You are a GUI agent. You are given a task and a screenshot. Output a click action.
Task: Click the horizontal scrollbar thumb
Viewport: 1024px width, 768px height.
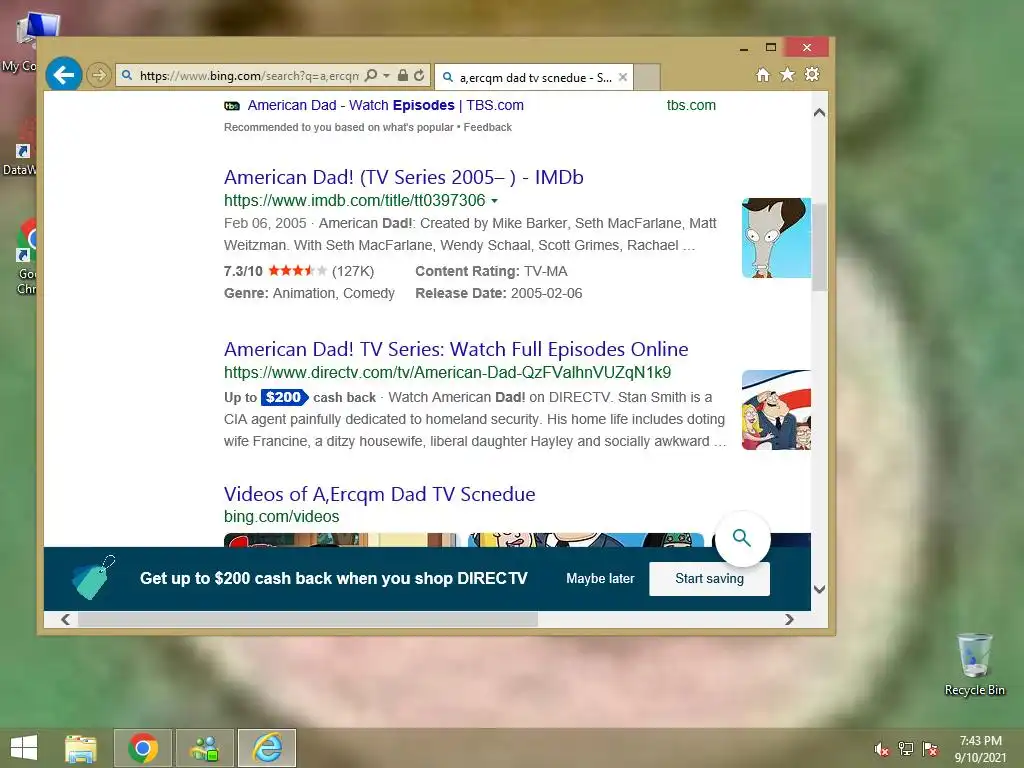[x=308, y=619]
